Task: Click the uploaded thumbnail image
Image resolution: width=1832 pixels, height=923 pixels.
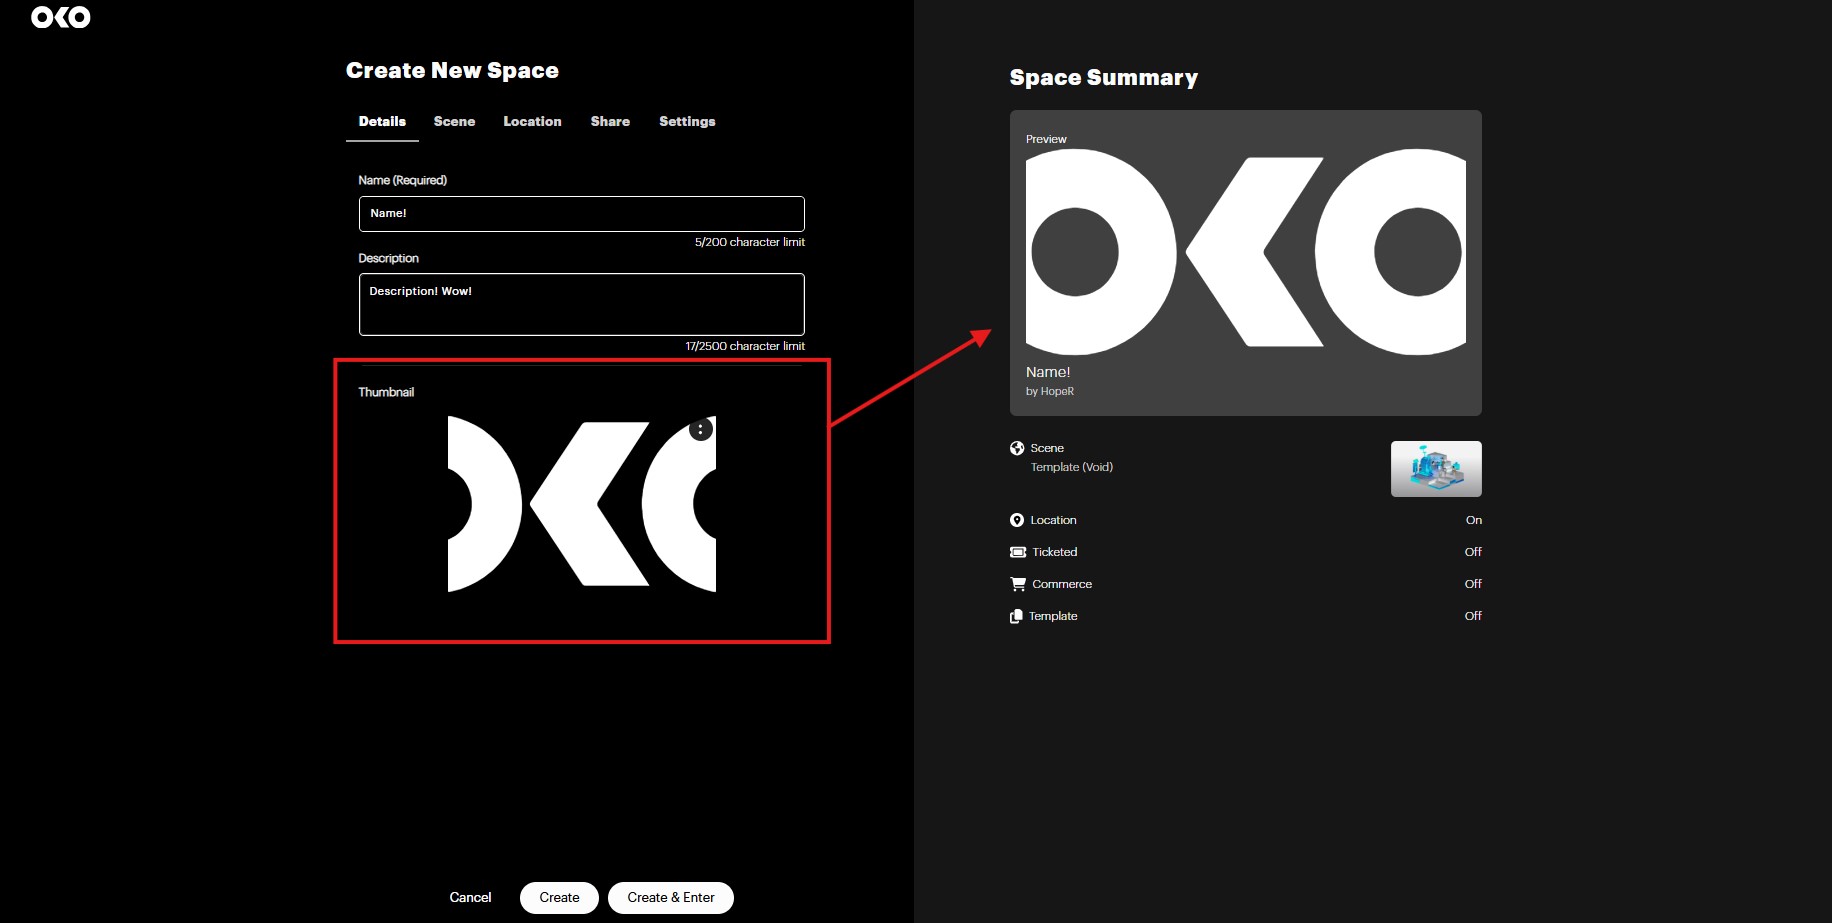Action: pos(581,504)
